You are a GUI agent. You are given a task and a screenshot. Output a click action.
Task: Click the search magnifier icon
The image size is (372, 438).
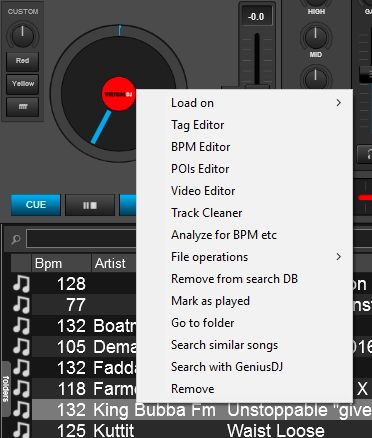click(x=16, y=239)
